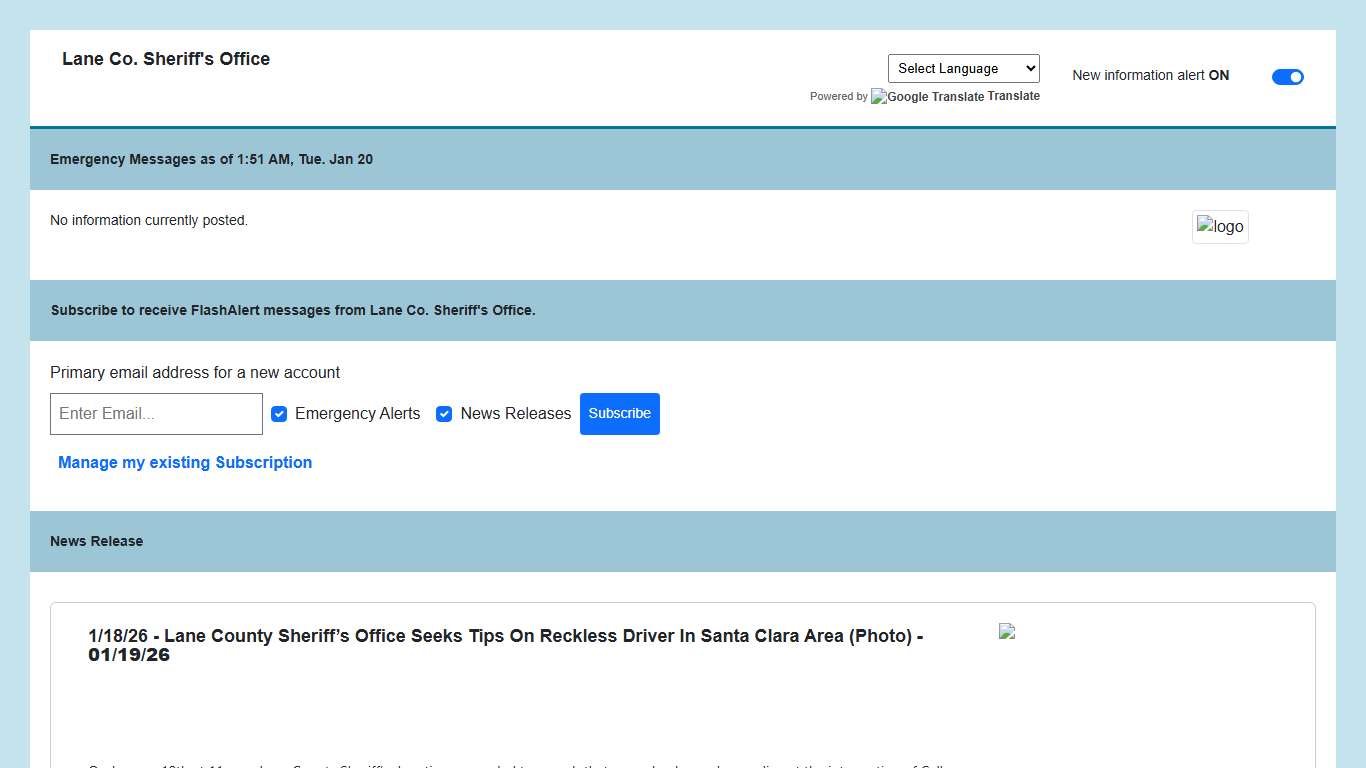This screenshot has width=1366, height=768.
Task: Click the Emergency Messages section header
Action: [x=211, y=160]
